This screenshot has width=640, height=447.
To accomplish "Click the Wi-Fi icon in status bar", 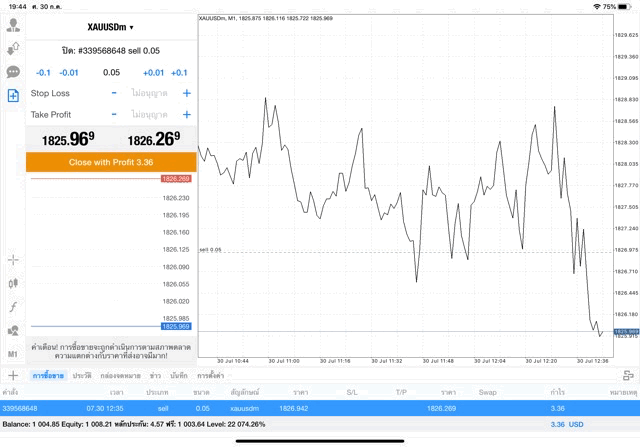I will coord(597,7).
